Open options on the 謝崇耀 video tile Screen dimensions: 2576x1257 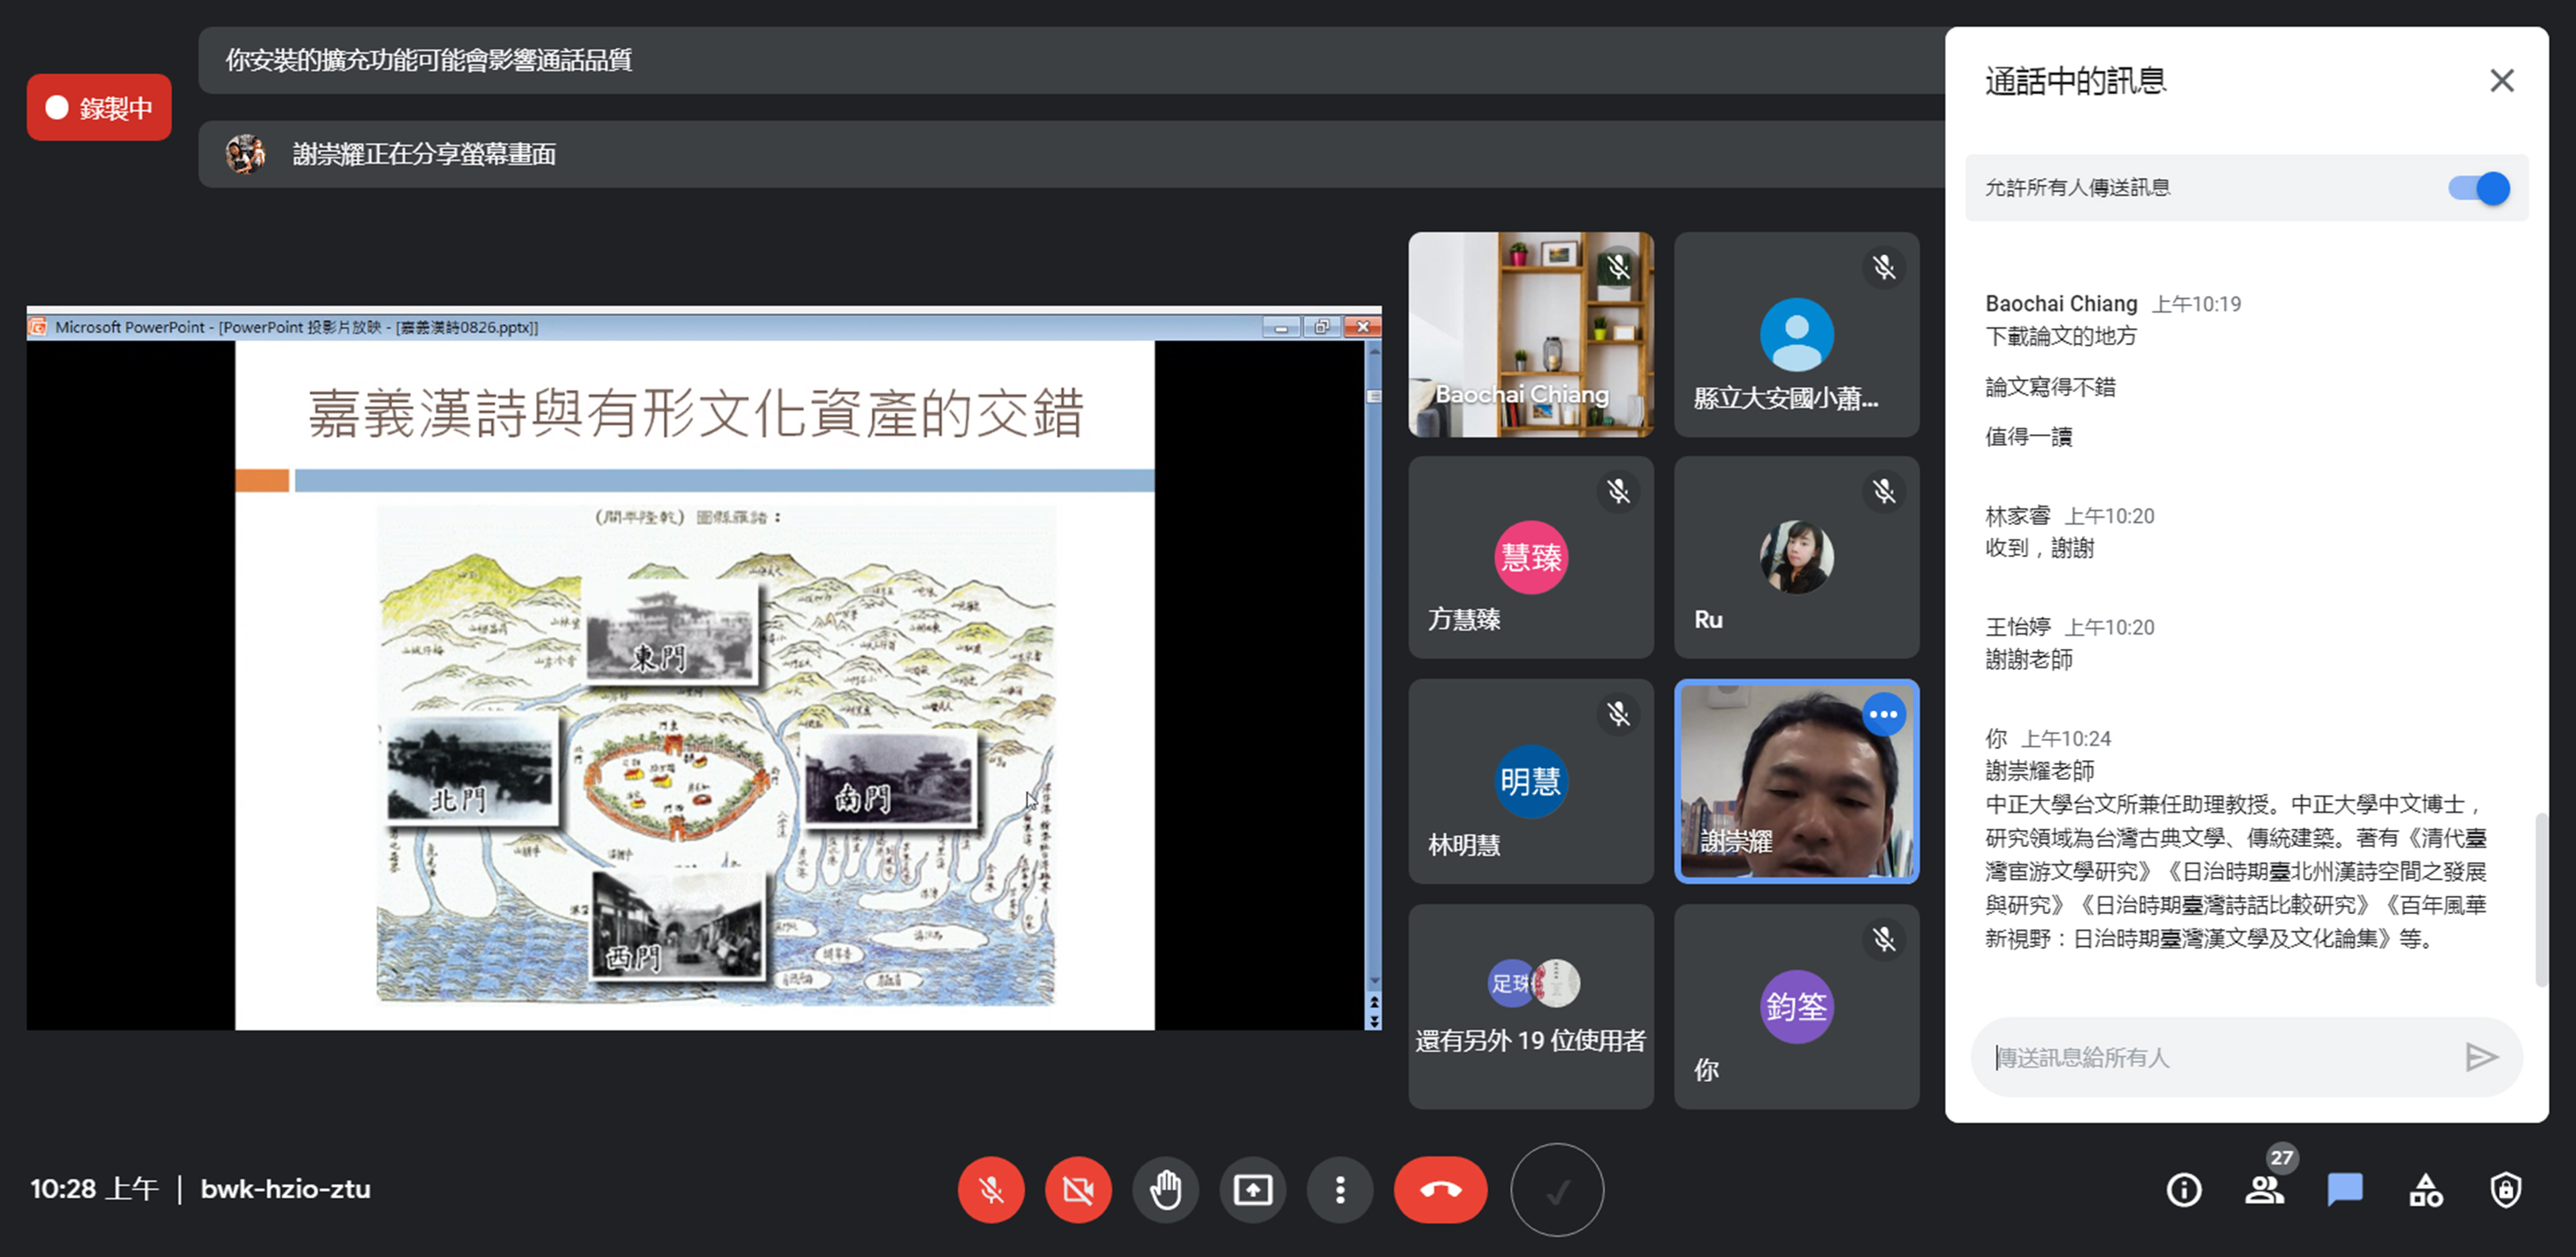point(1883,714)
